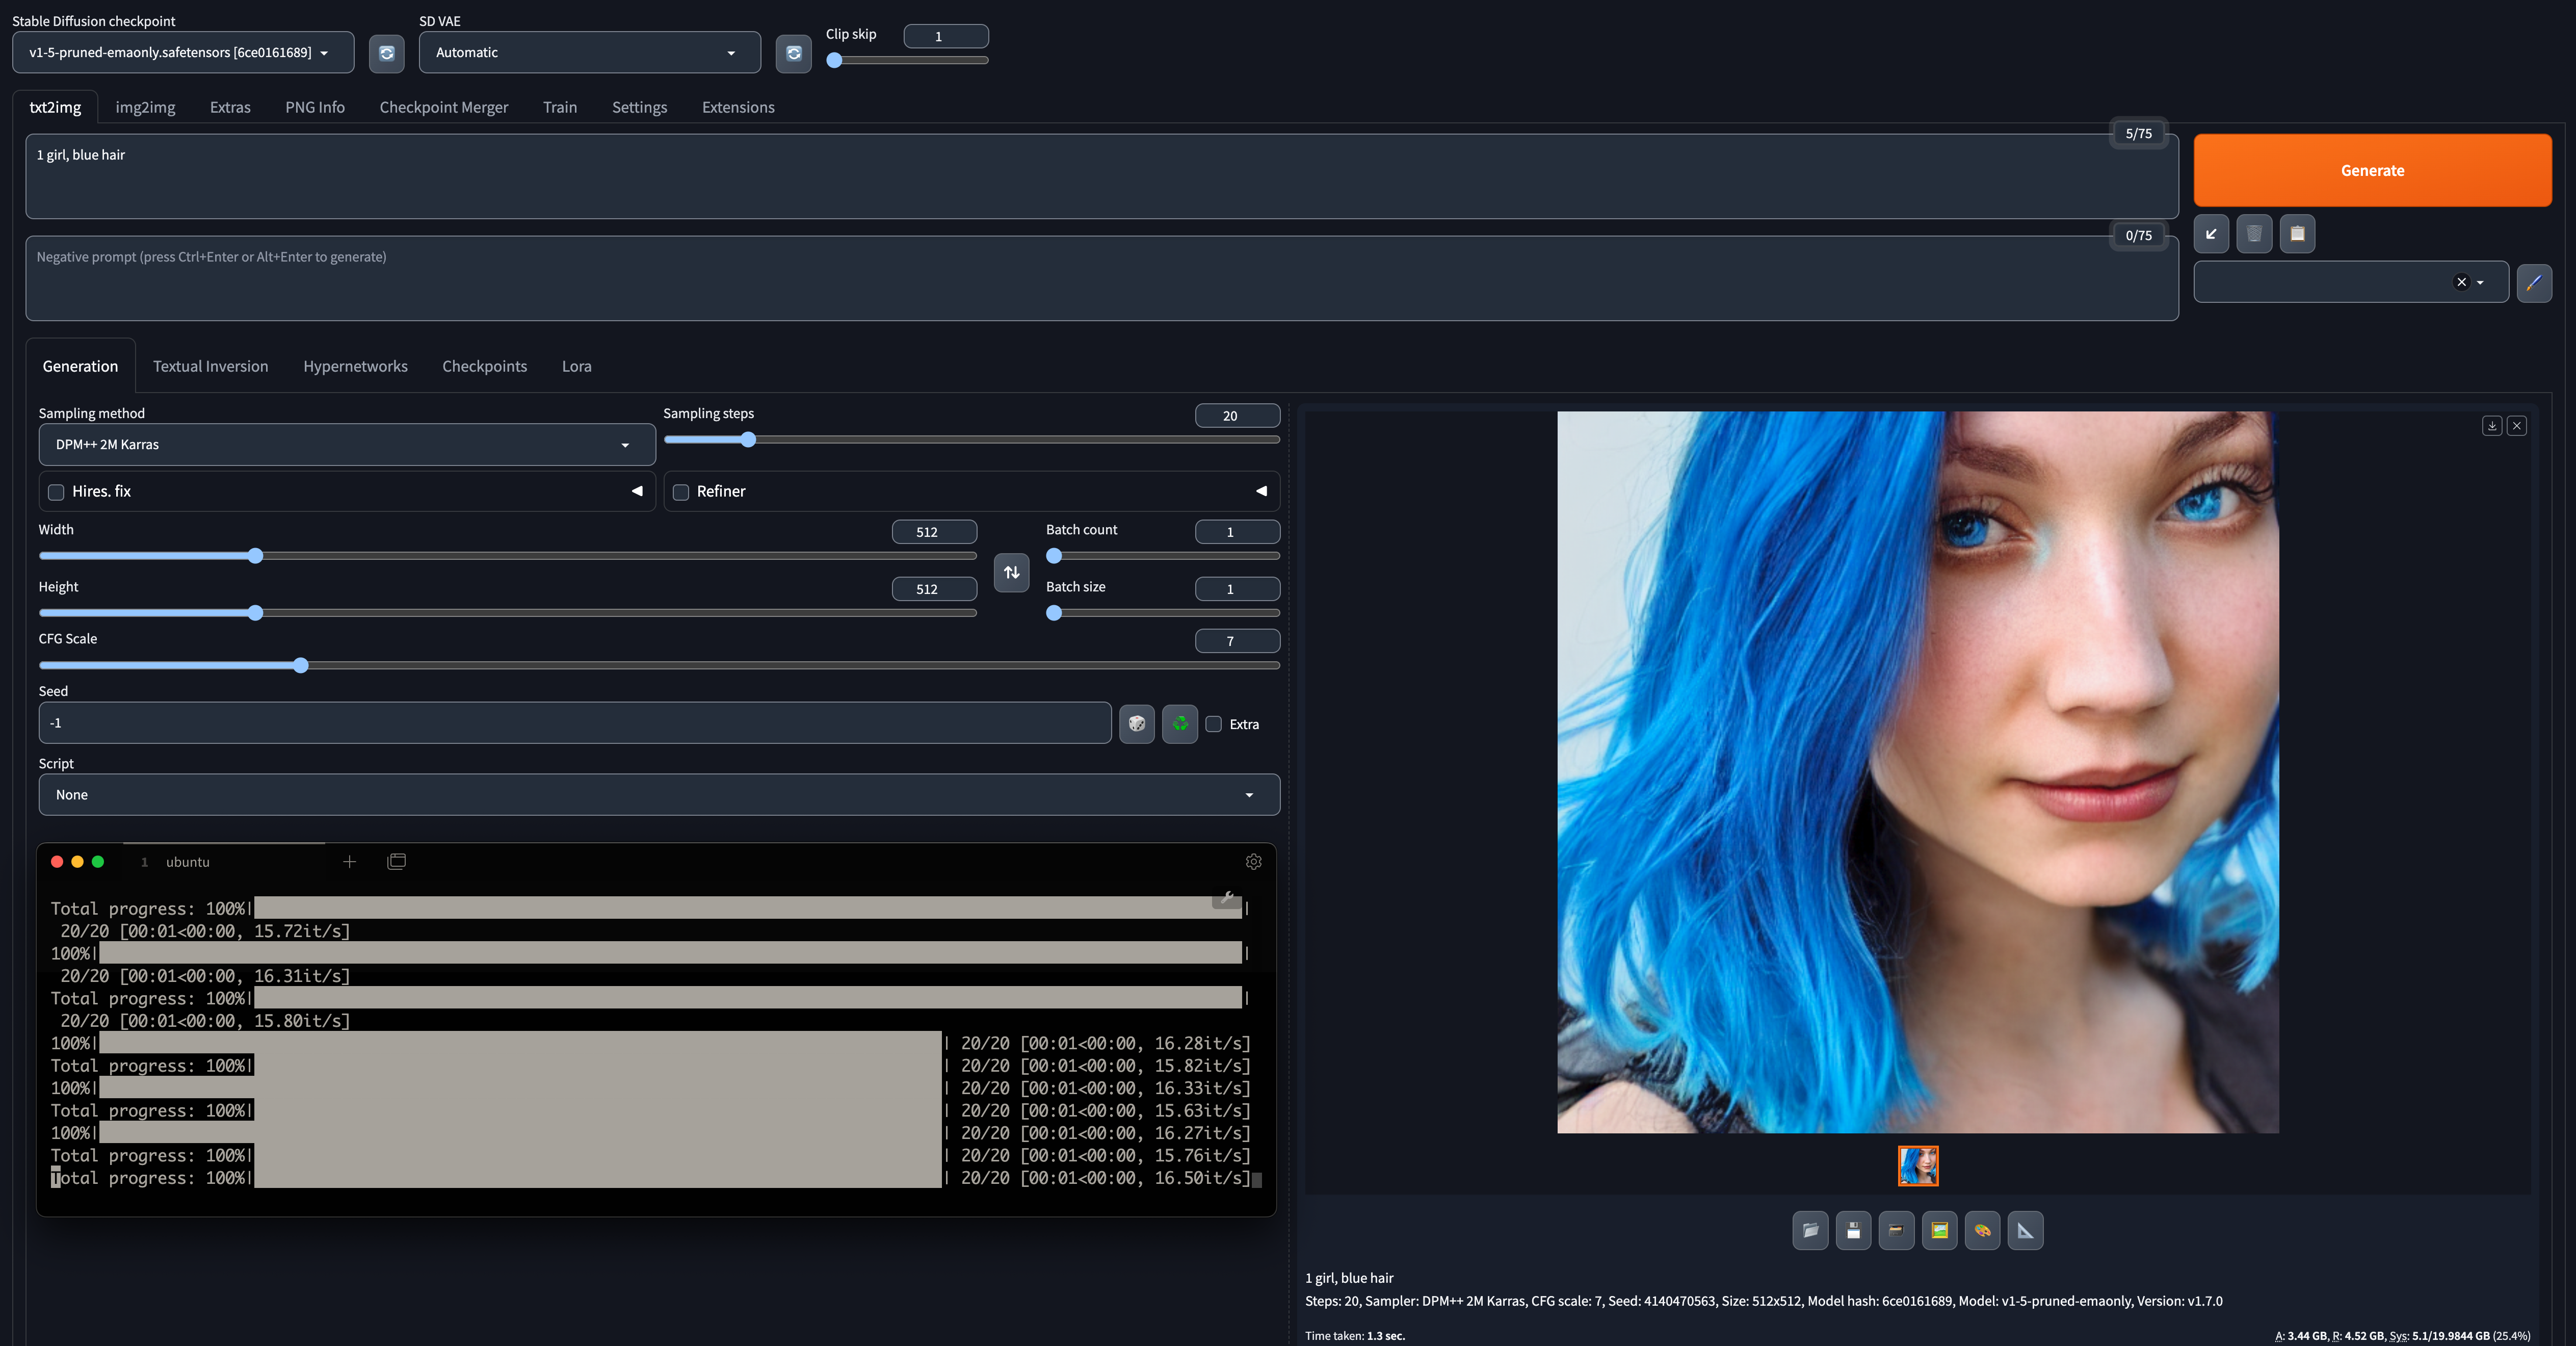
Task: Clear the prompt with trash icon
Action: click(x=2253, y=233)
